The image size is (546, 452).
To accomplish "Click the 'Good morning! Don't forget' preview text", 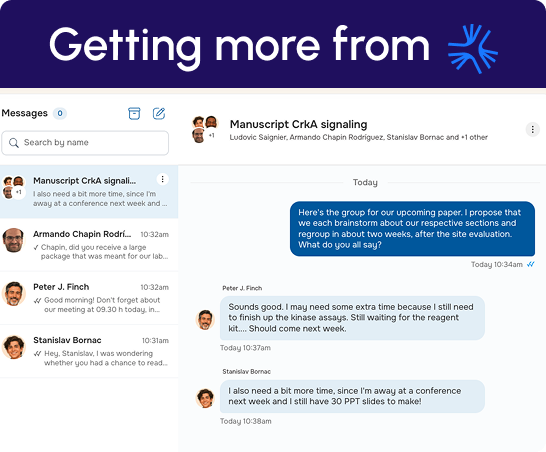I will pos(102,305).
